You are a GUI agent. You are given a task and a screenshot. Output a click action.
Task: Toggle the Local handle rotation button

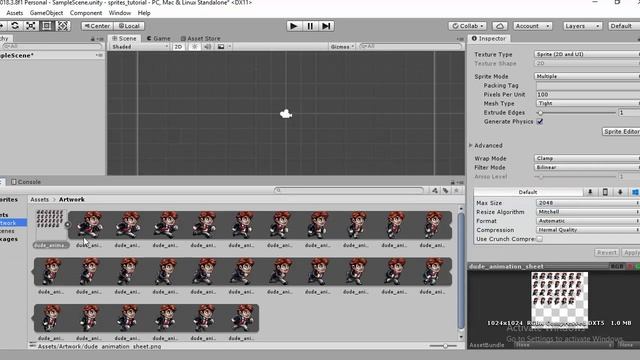click(x=129, y=26)
